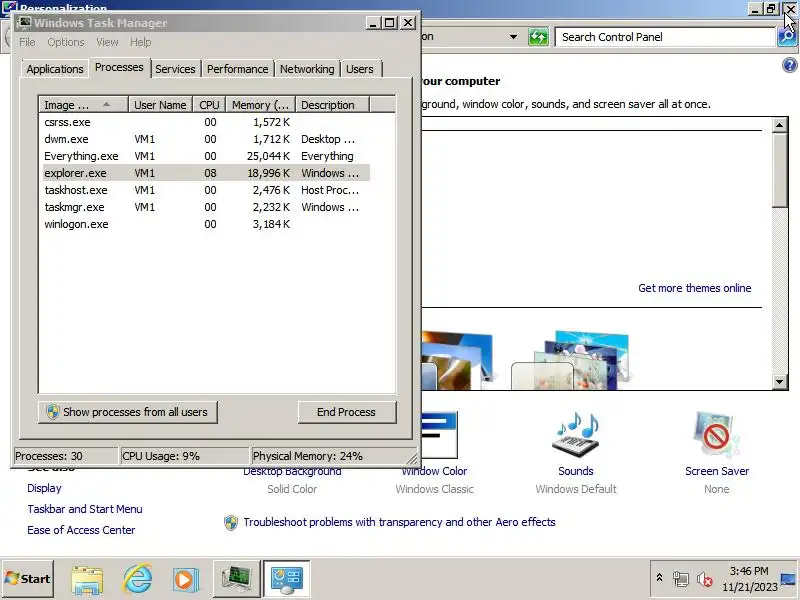Open the network tray icon
The image size is (800, 600).
pyautogui.click(x=680, y=579)
